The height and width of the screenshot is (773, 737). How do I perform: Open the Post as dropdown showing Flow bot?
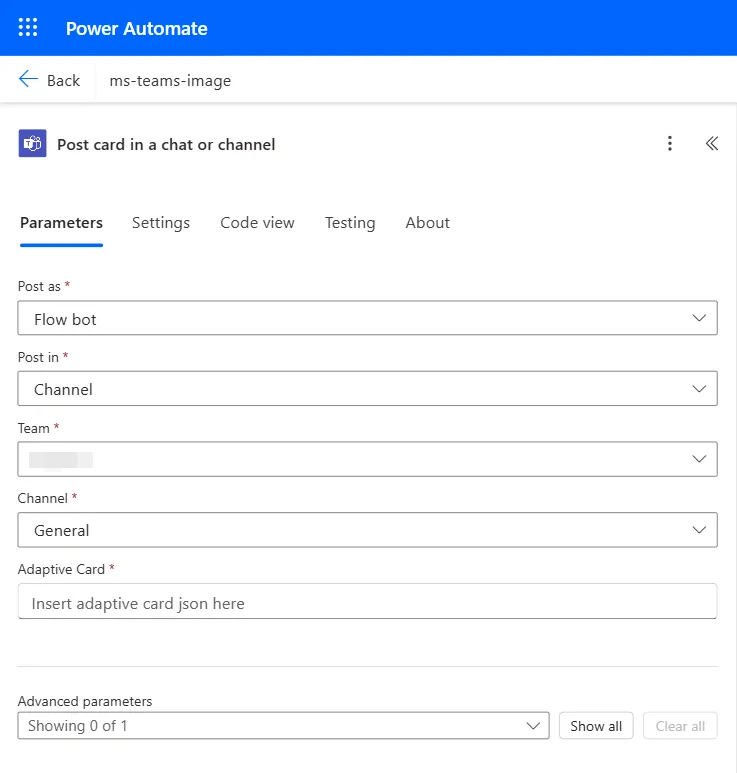[x=367, y=318]
